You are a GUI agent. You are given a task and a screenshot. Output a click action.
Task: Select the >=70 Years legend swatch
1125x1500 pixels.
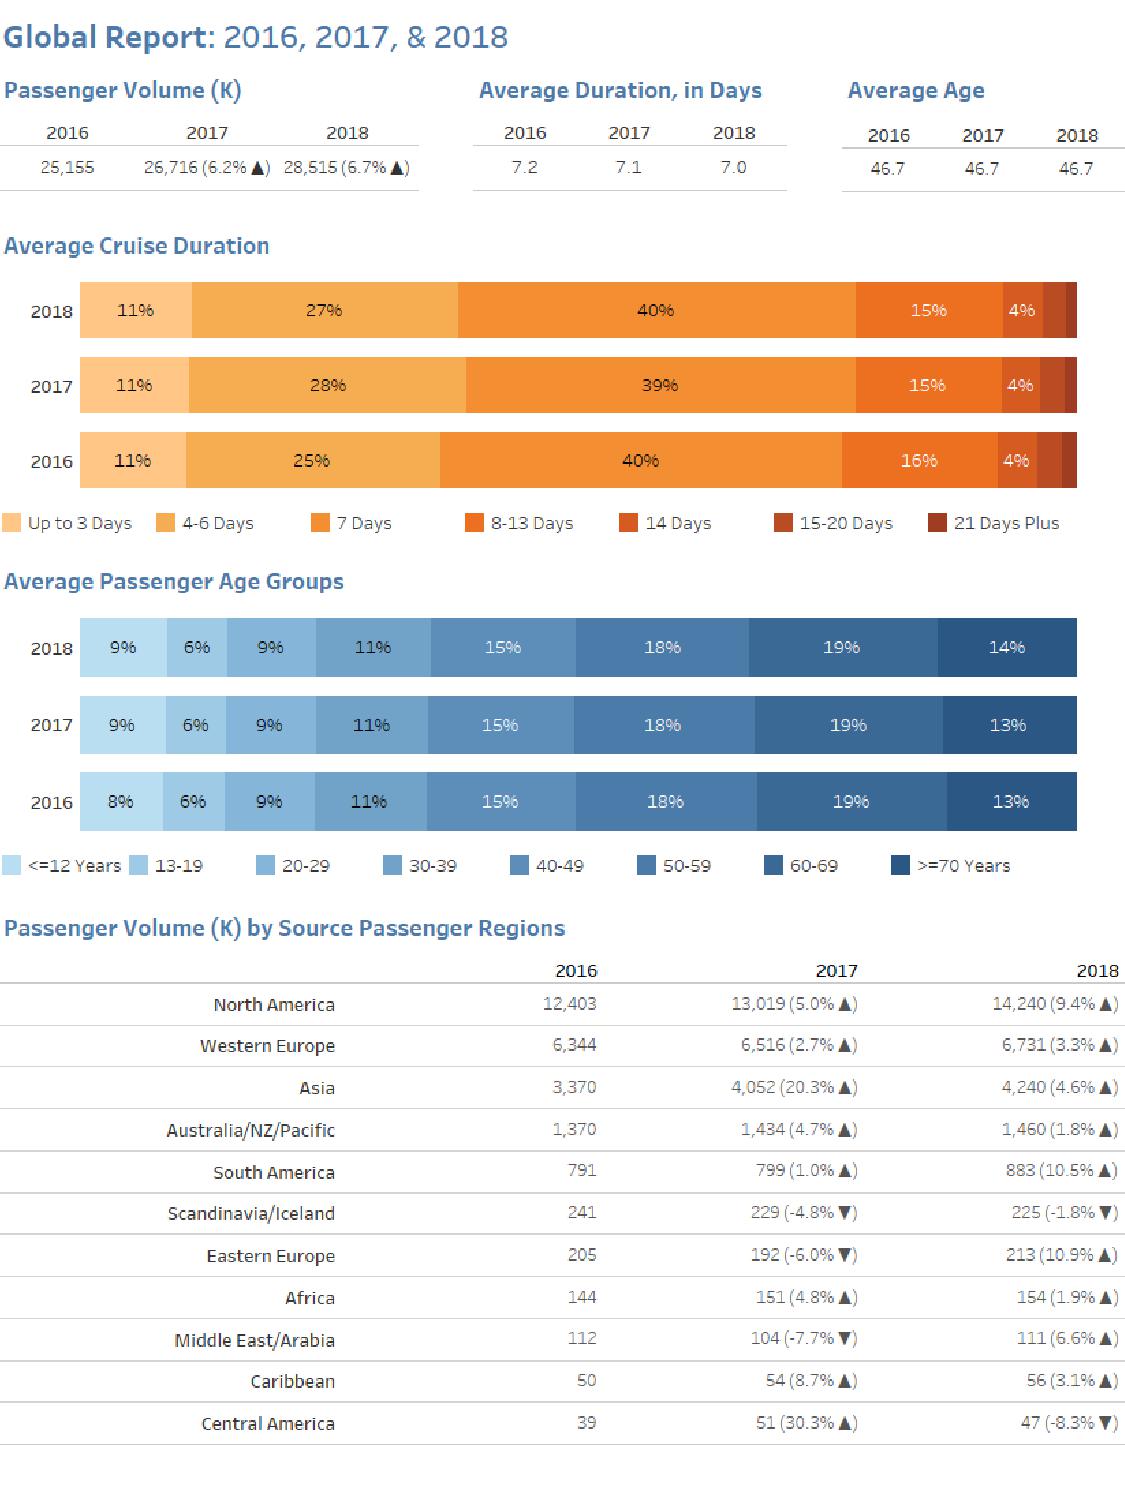coord(900,865)
